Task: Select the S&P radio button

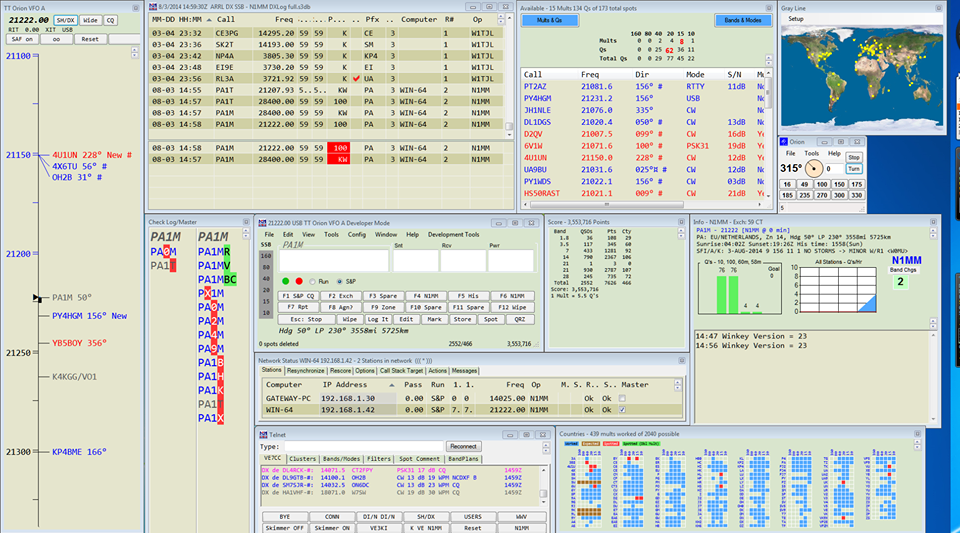Action: point(338,282)
